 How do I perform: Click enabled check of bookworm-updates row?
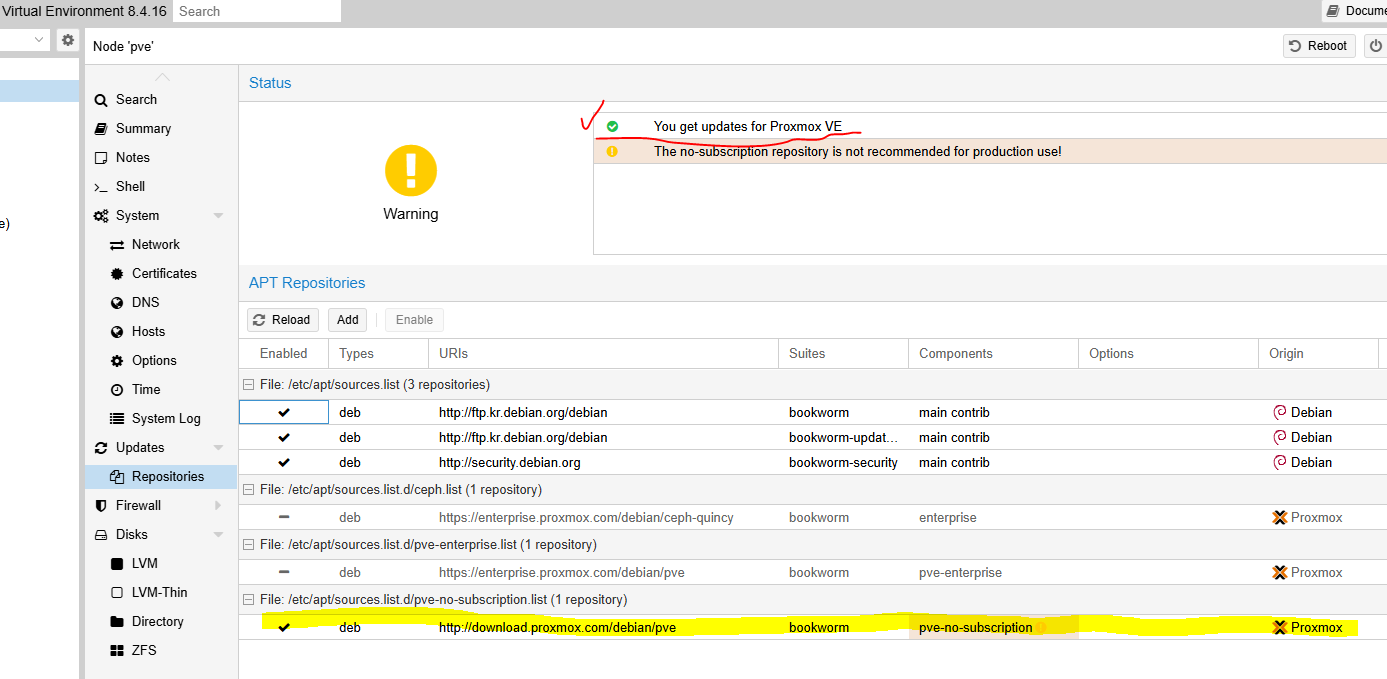(x=284, y=437)
